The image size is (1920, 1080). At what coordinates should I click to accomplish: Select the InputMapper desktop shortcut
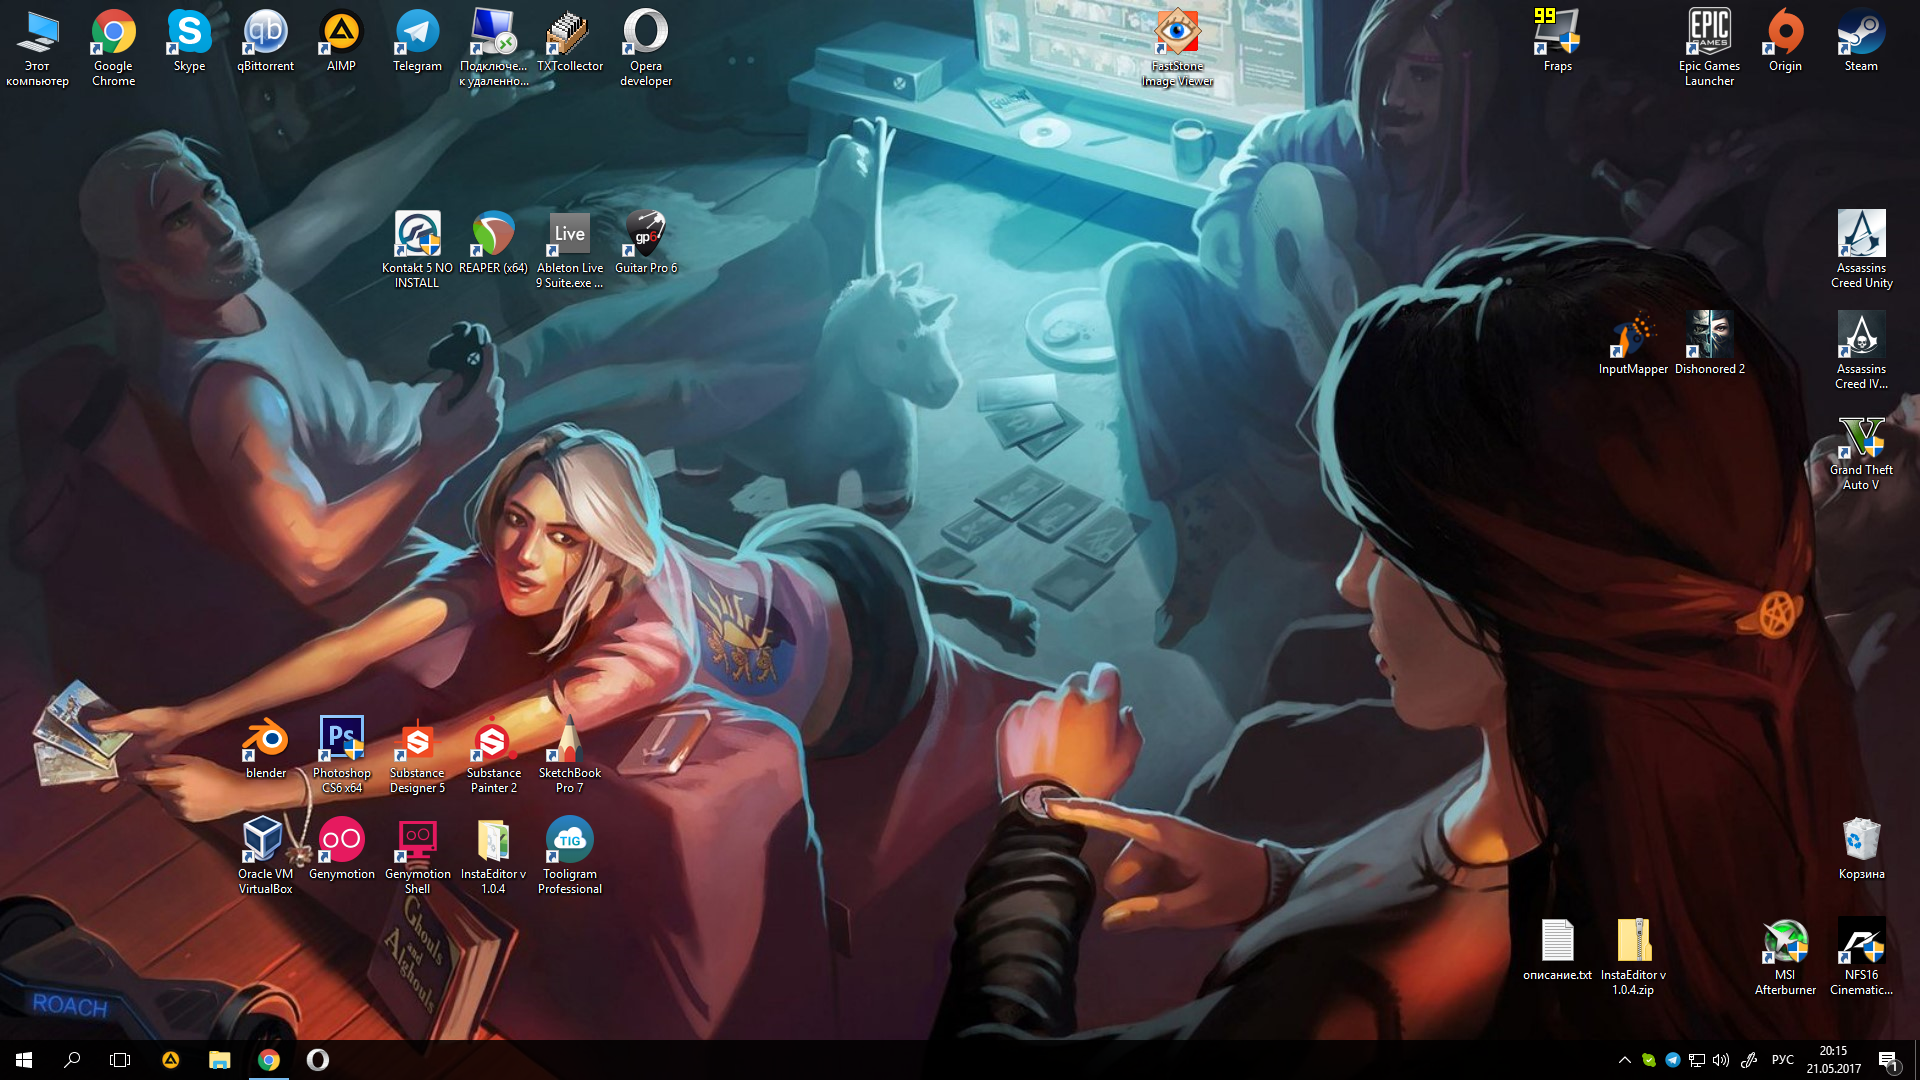point(1633,344)
